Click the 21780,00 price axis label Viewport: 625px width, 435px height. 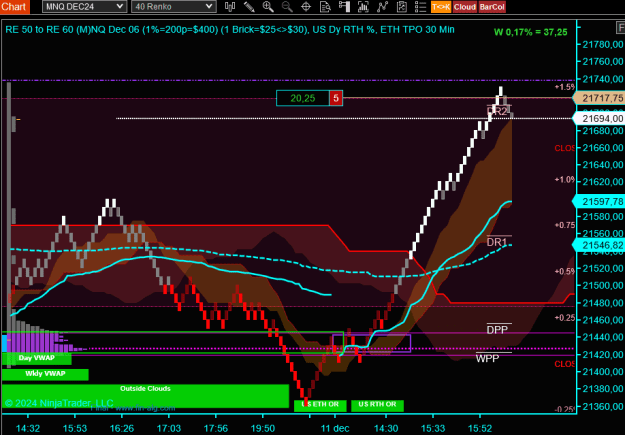[x=603, y=44]
